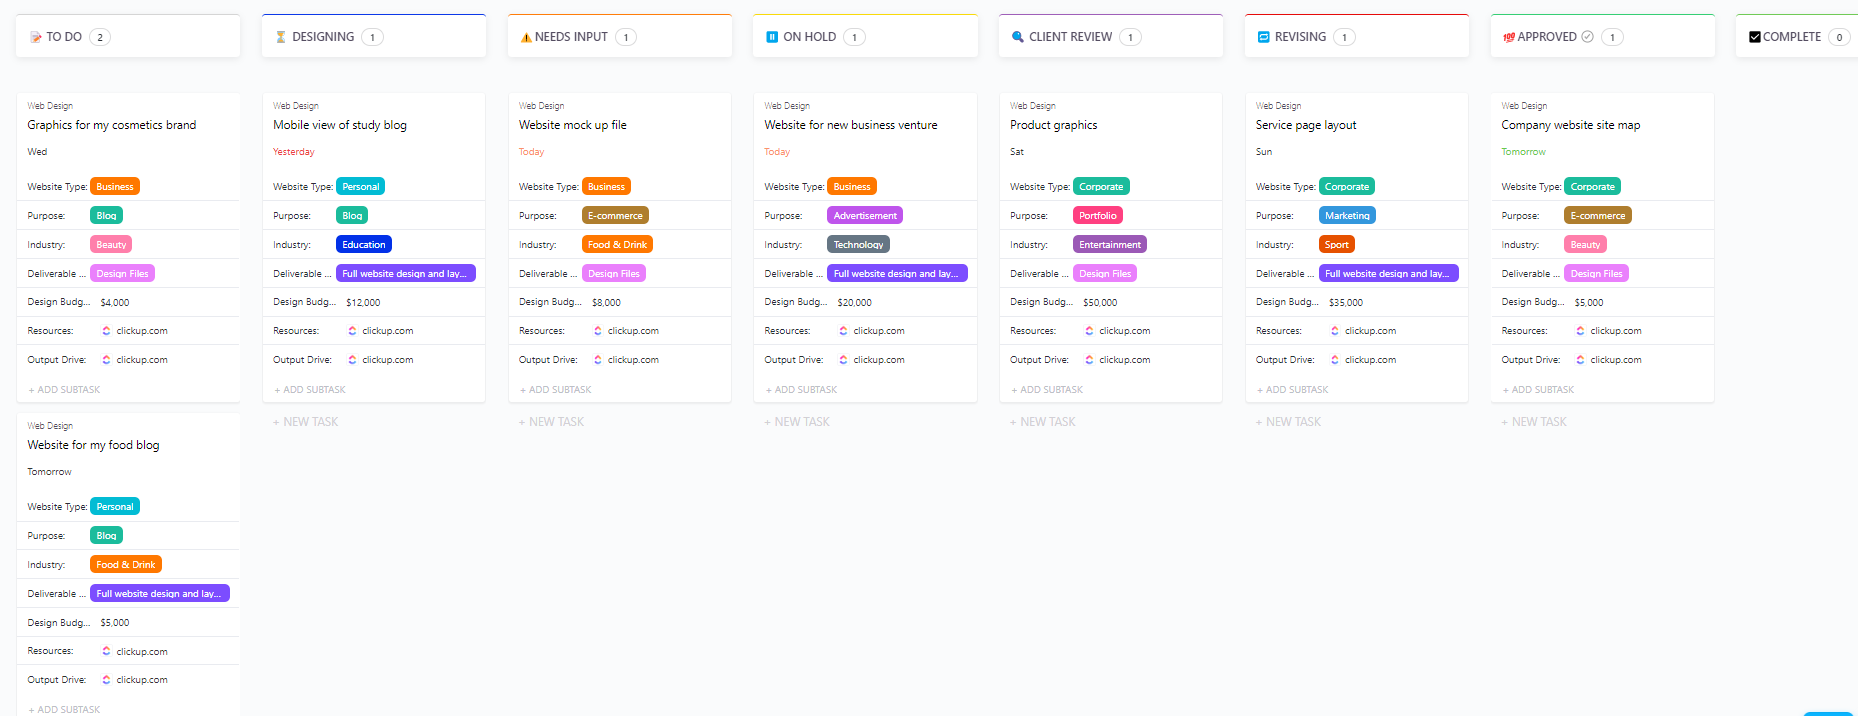Click the check circle beside APPROVED

click(x=1587, y=37)
